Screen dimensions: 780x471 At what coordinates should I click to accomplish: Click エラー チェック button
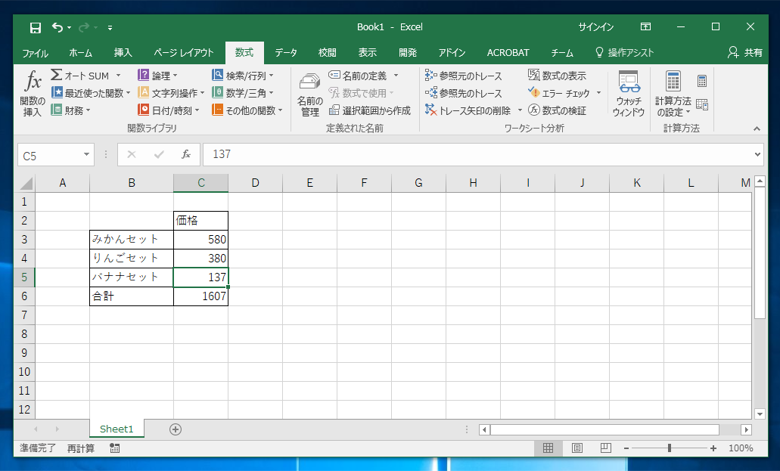click(559, 93)
